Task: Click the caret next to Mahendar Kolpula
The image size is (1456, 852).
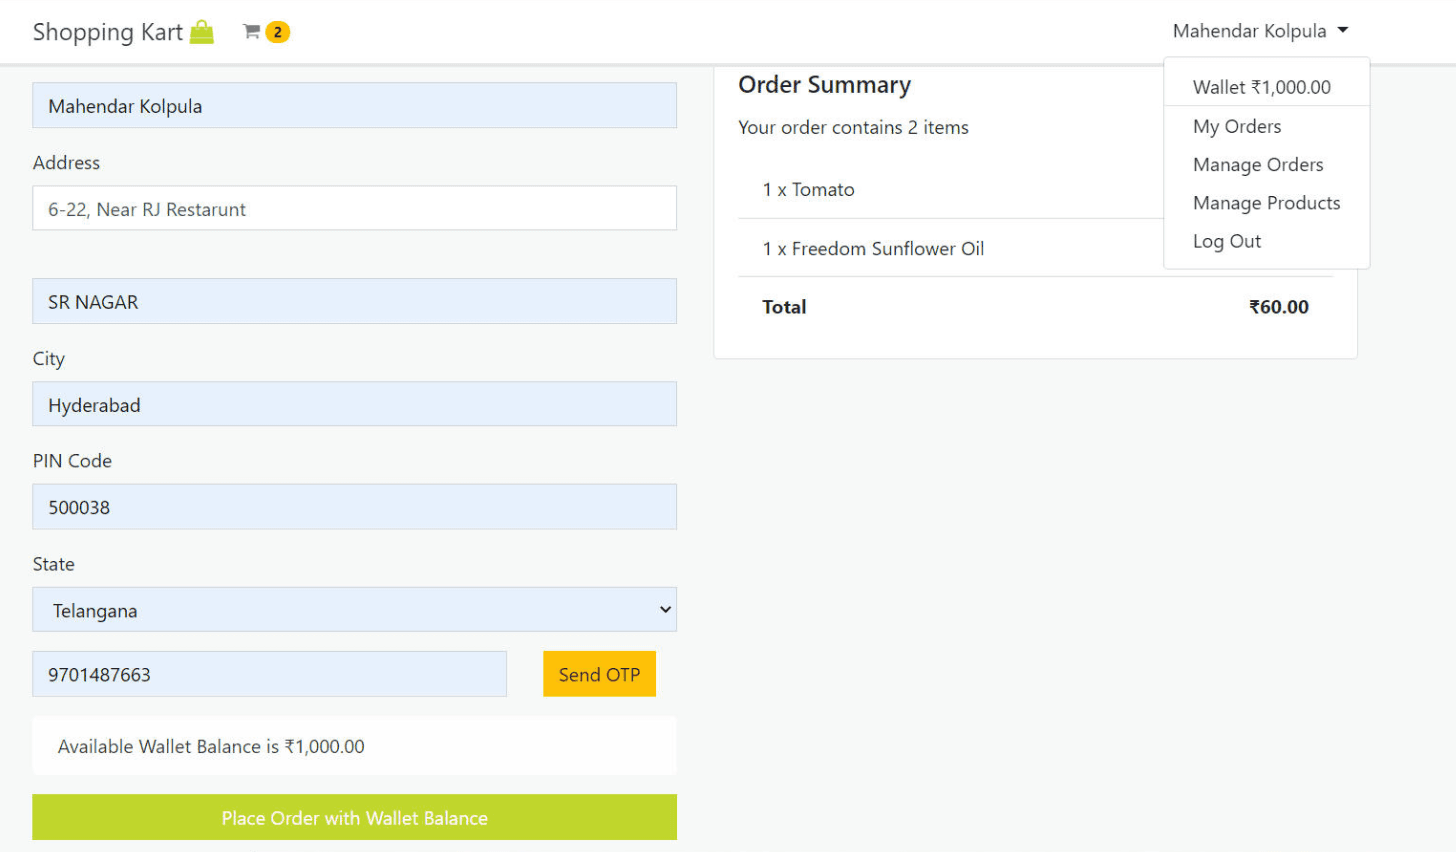Action: (1344, 30)
